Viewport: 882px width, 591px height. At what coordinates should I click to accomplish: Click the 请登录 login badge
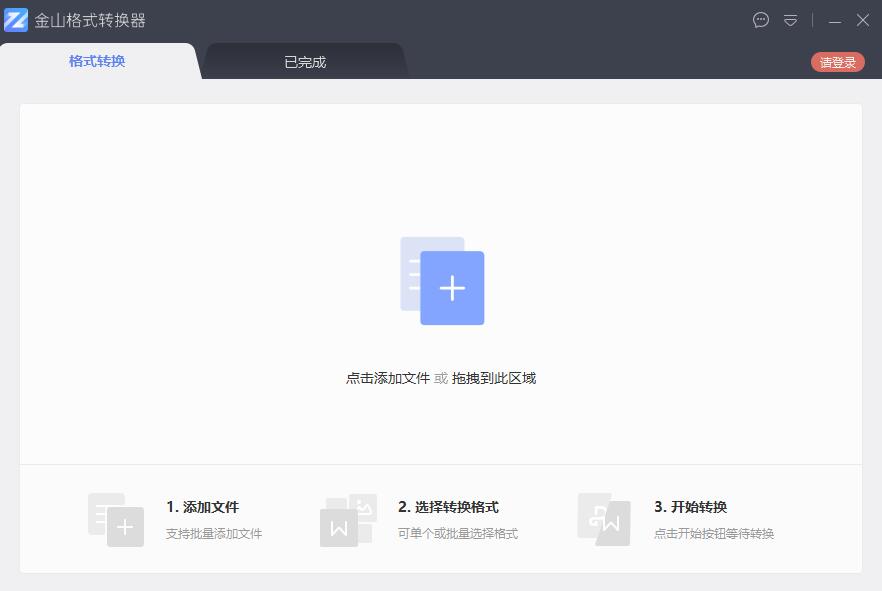tap(837, 60)
